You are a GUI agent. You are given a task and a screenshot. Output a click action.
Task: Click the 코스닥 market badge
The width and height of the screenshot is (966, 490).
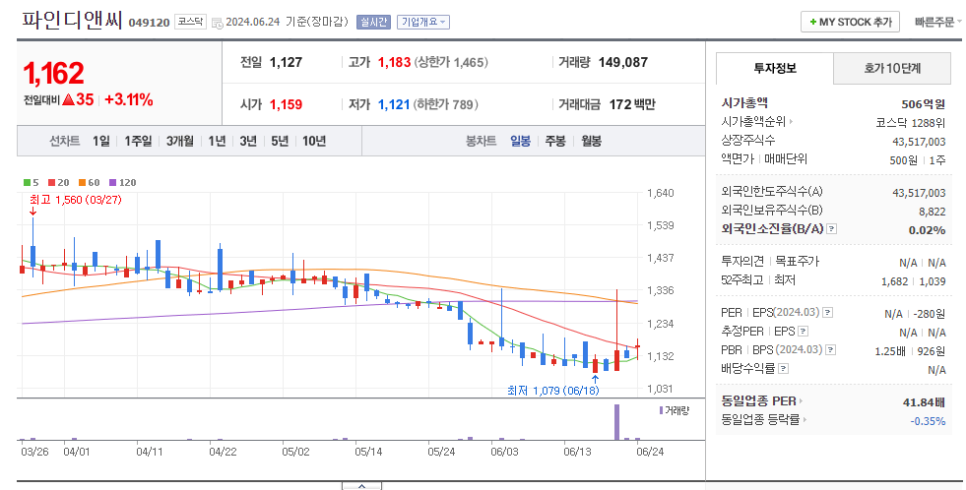190,22
